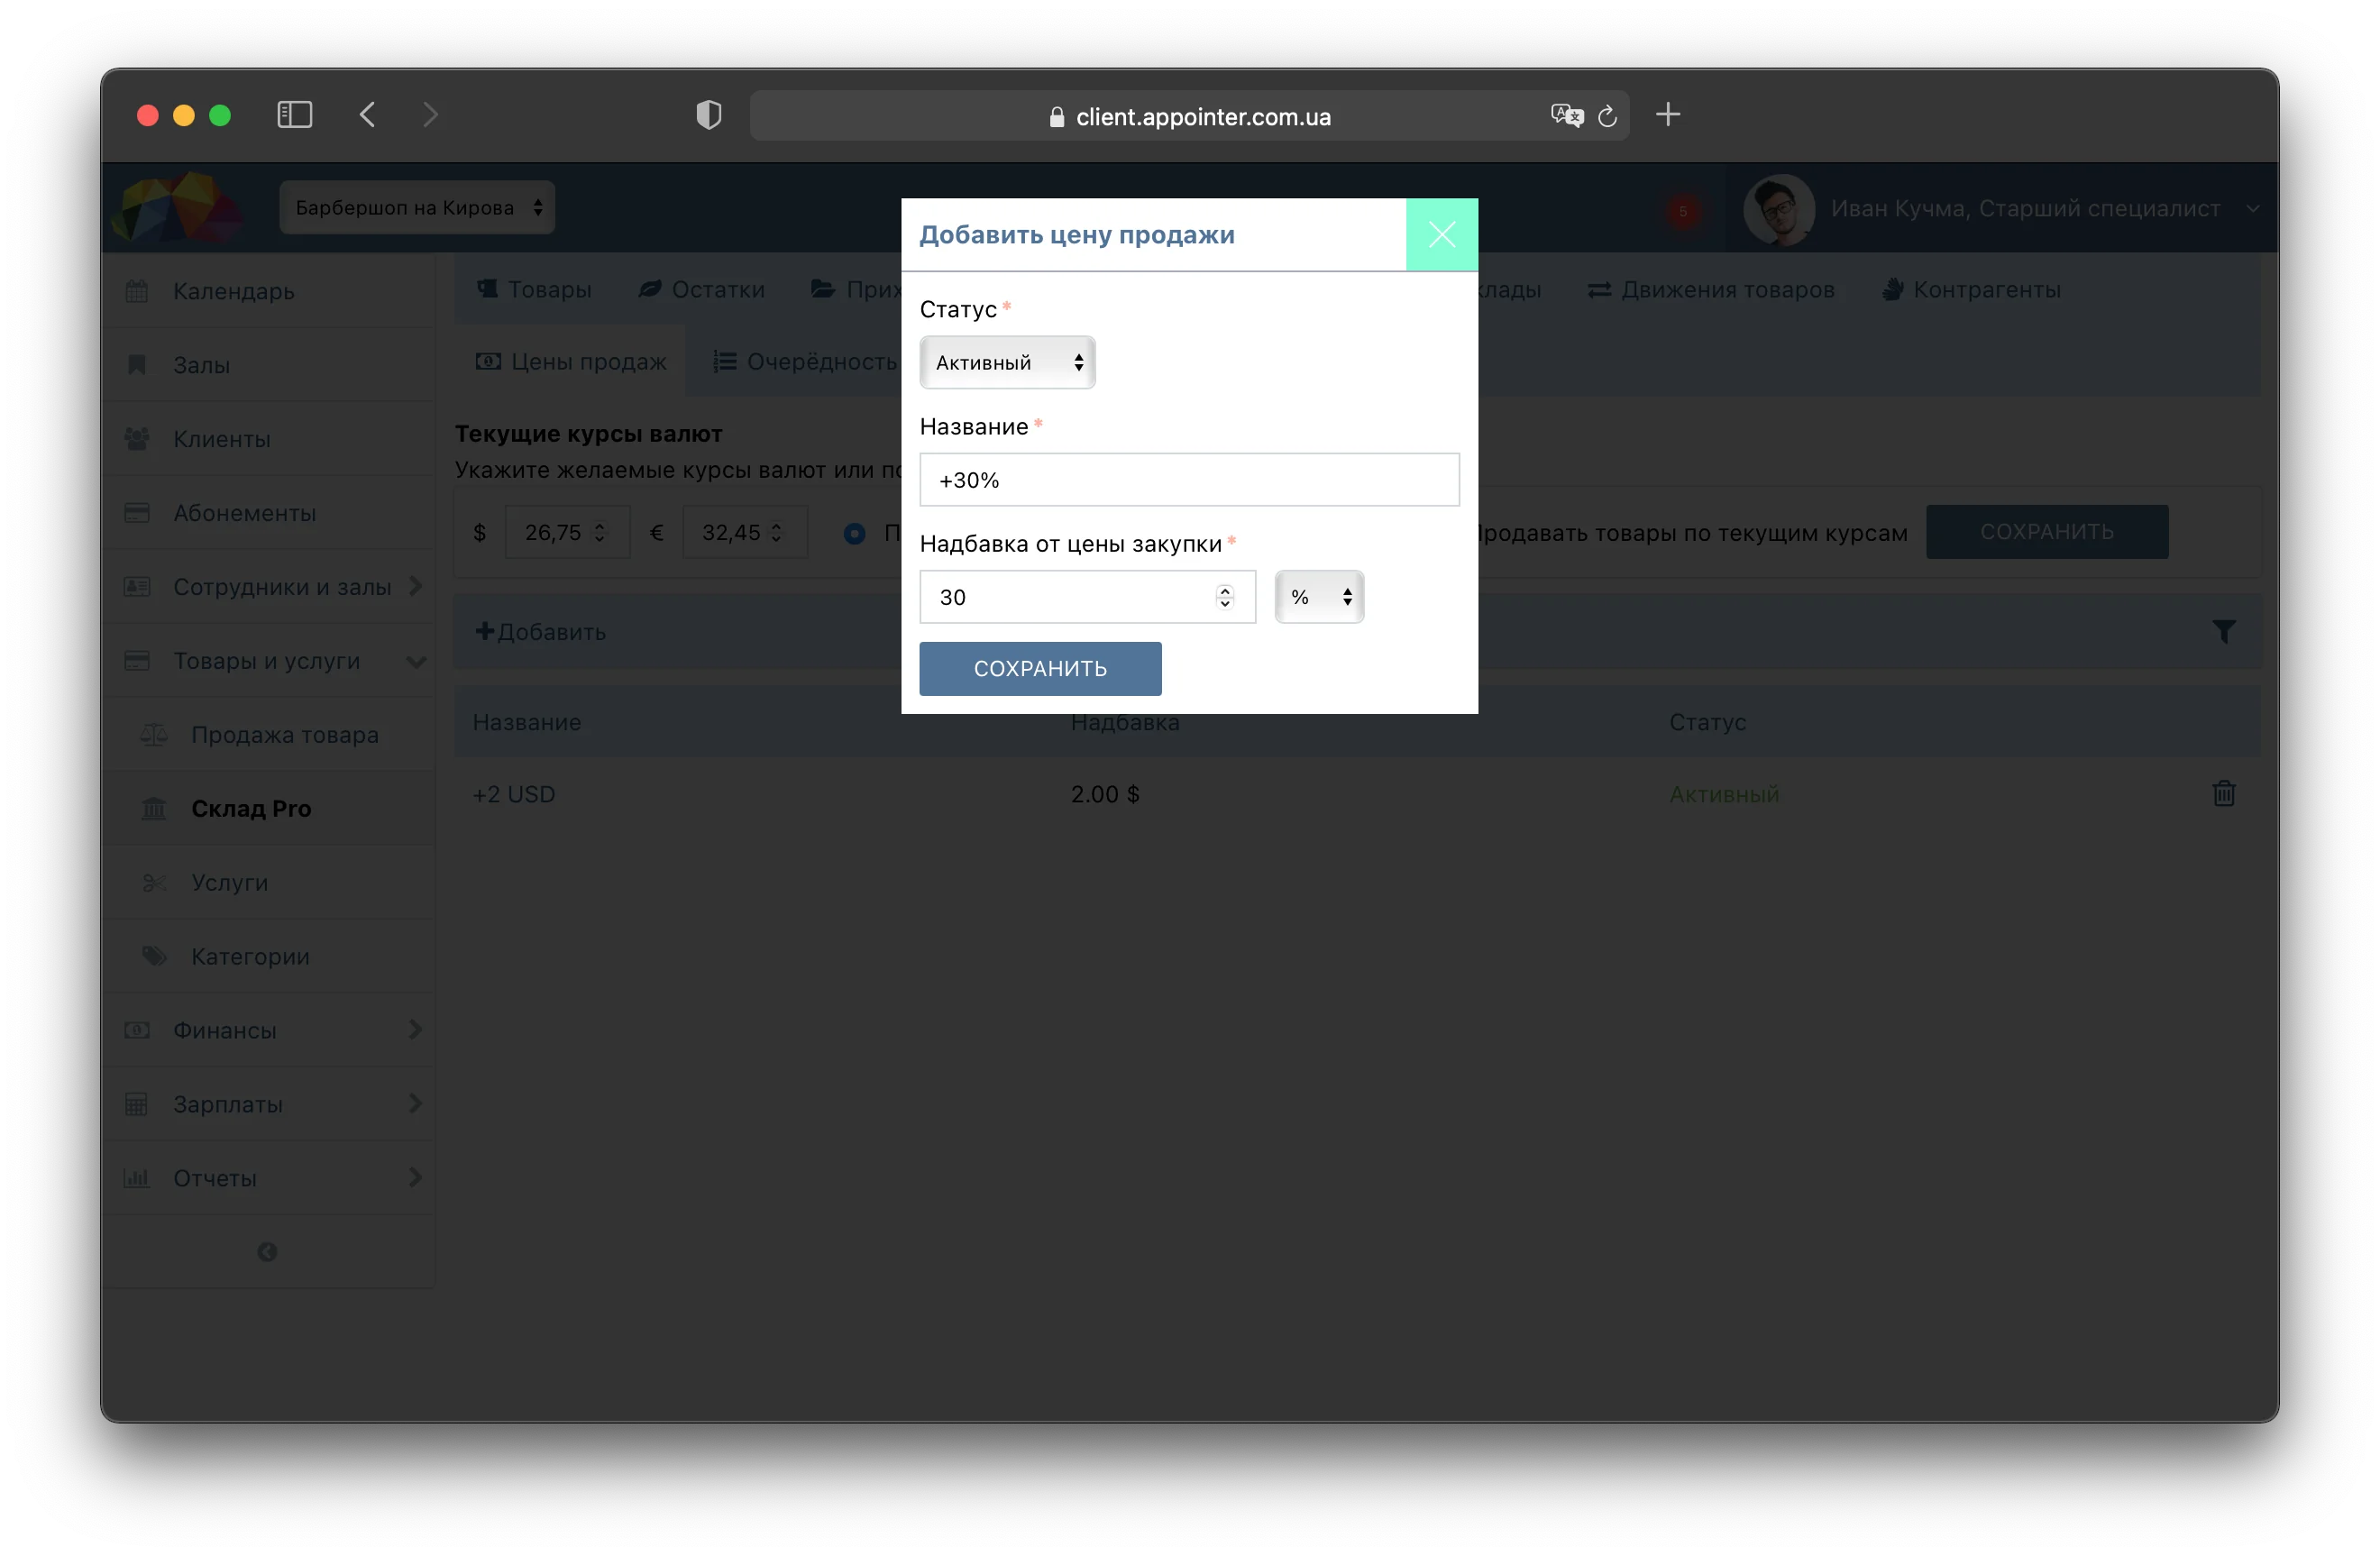Click the dark СОХРАНИТЬ currency rates button
Viewport: 2380px width, 1556px height.
tap(2047, 531)
